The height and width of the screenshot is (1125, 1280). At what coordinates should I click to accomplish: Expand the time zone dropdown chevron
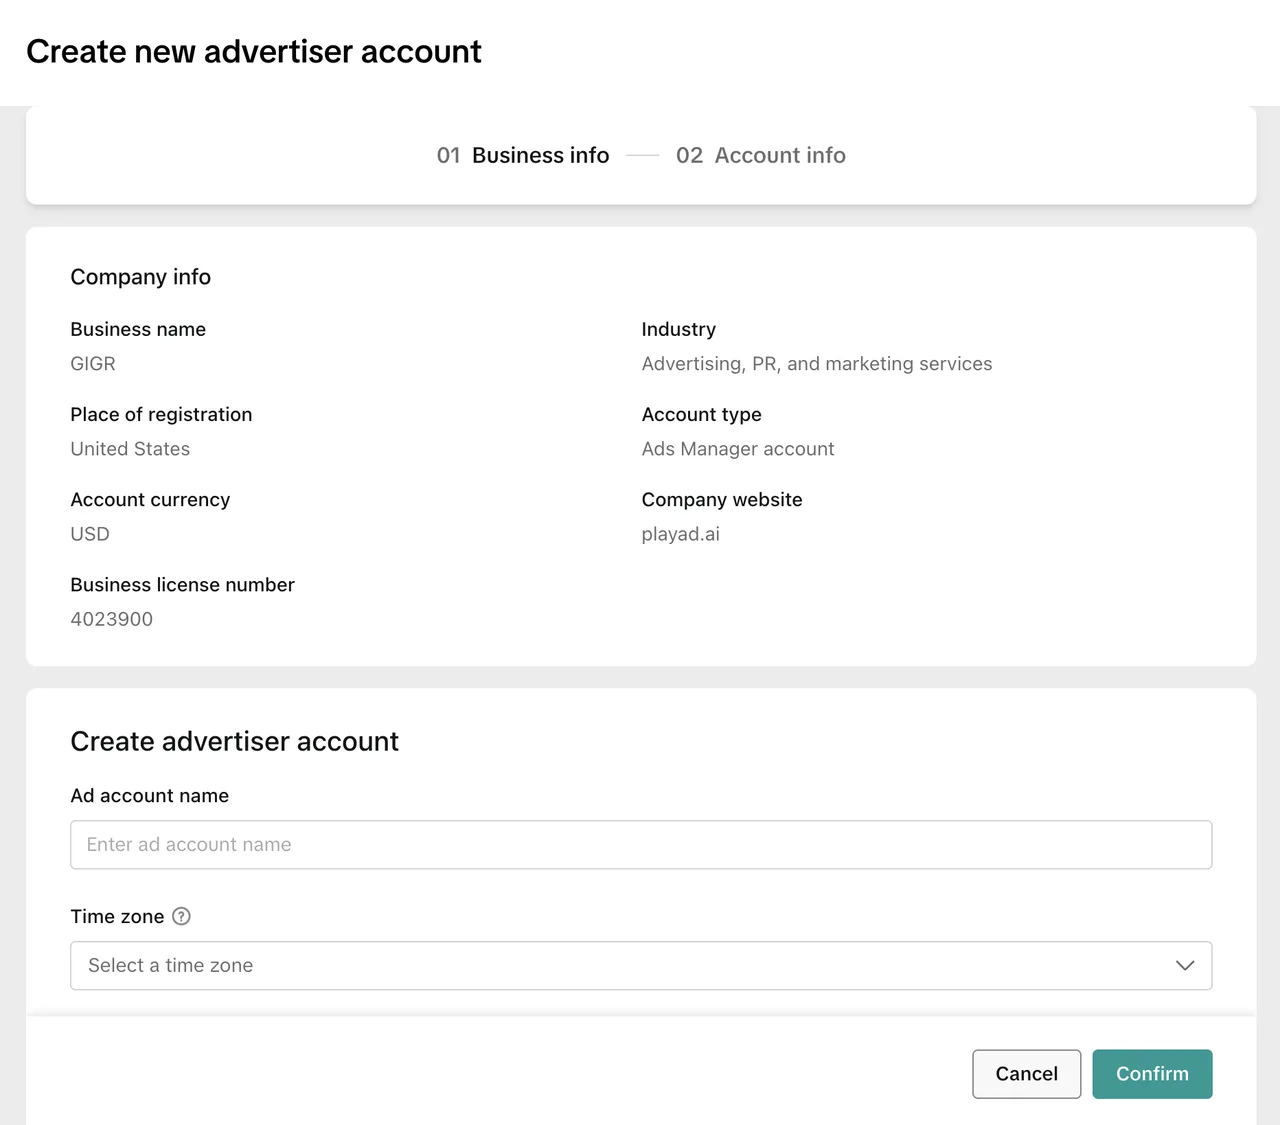pos(1185,966)
